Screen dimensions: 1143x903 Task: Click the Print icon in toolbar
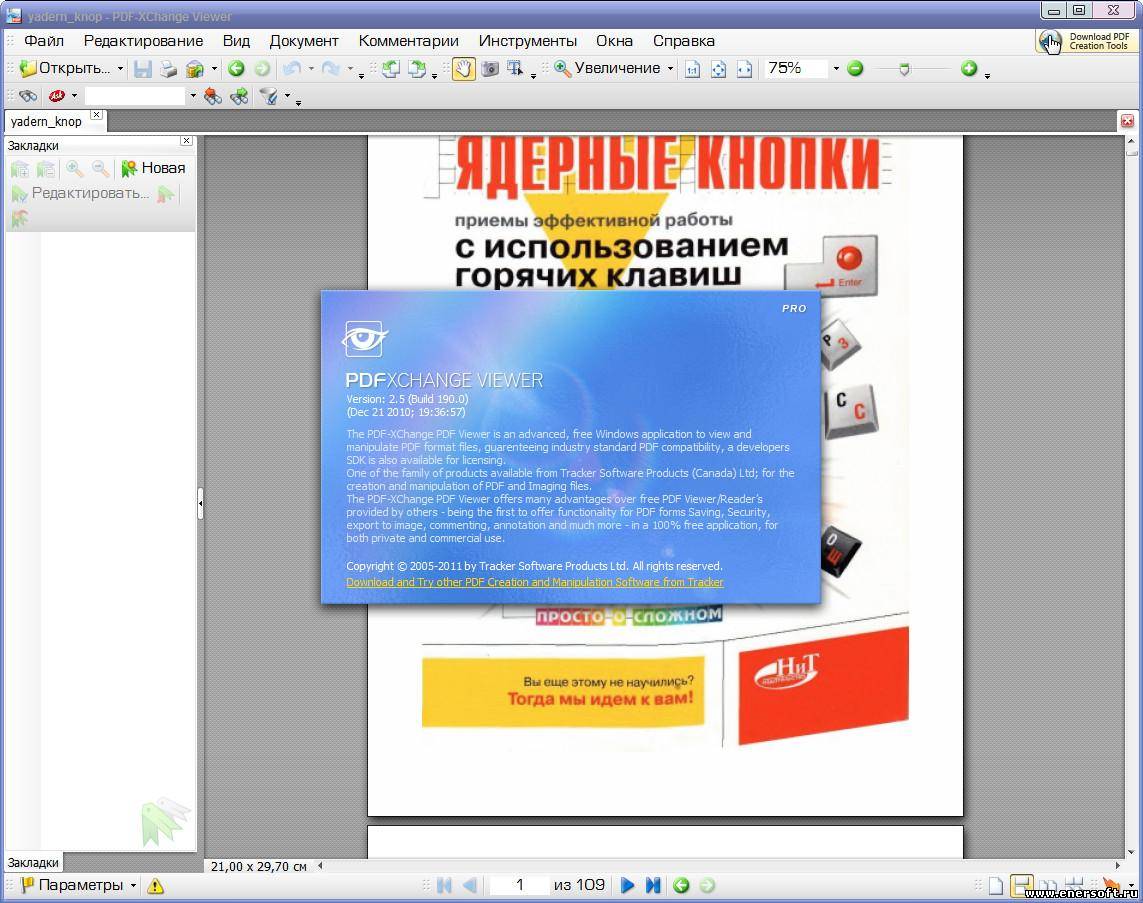168,69
